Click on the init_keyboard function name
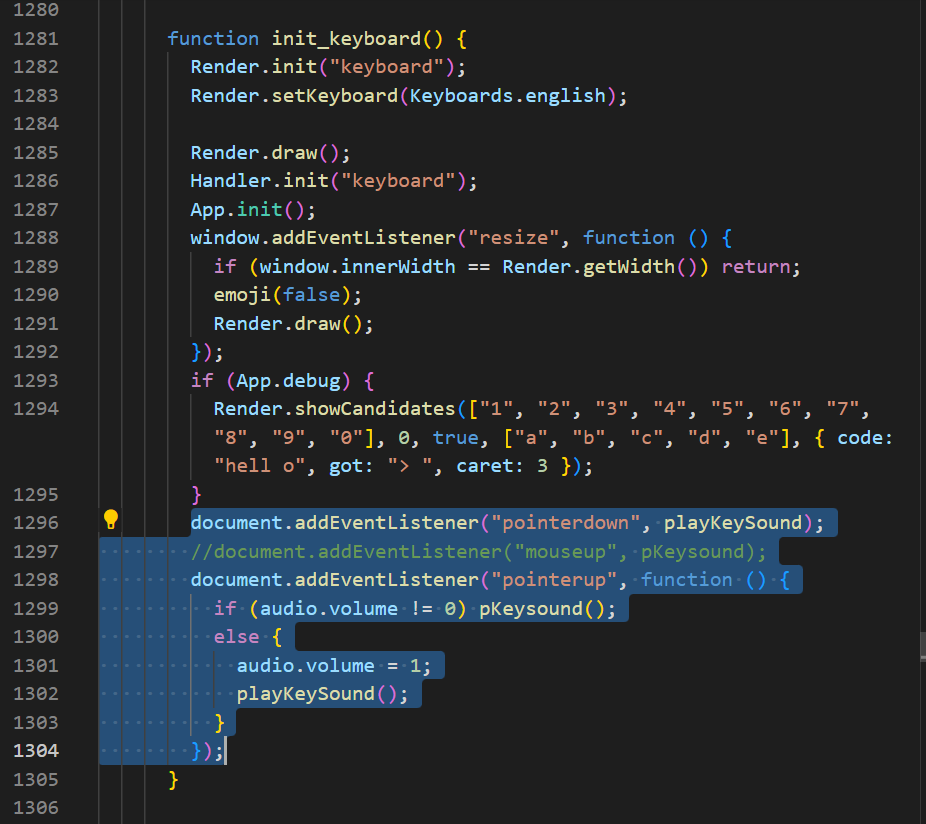926x824 pixels. tap(346, 40)
